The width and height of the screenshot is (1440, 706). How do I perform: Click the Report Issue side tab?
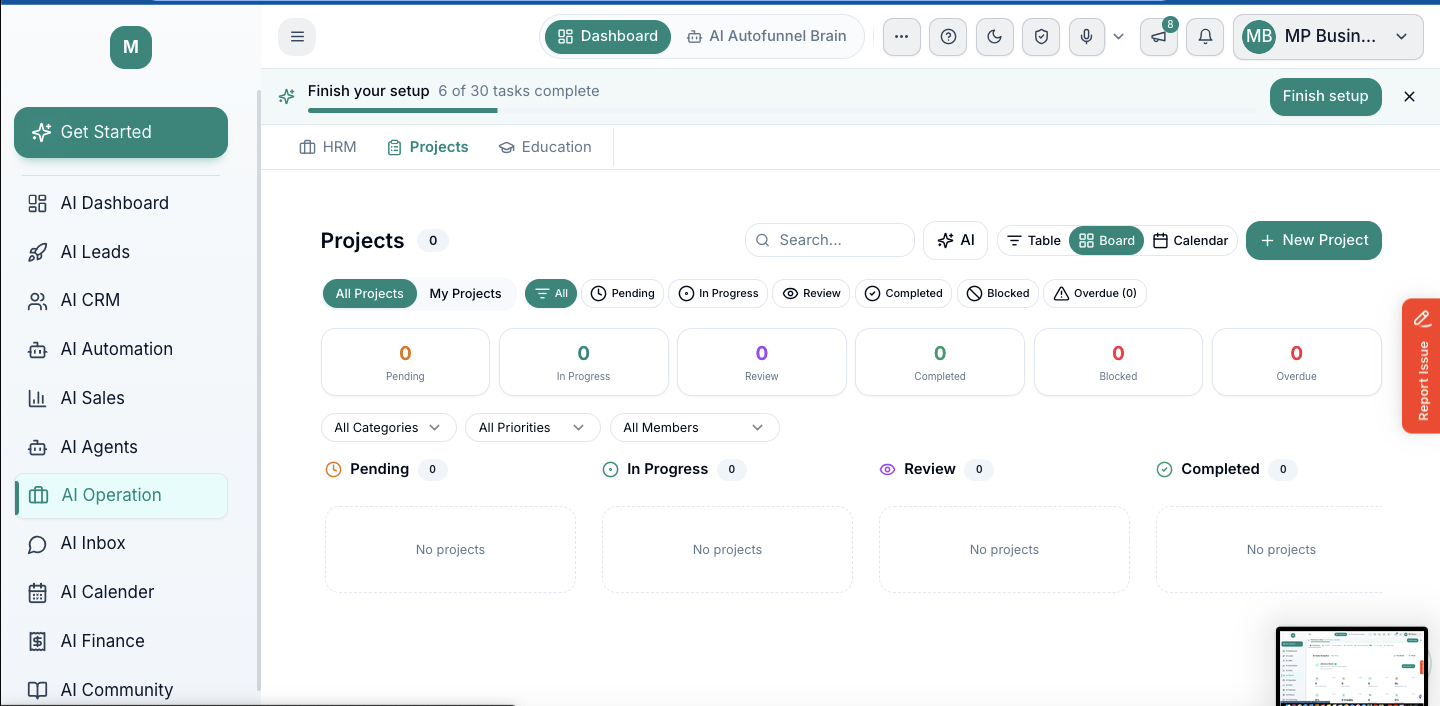click(1421, 366)
